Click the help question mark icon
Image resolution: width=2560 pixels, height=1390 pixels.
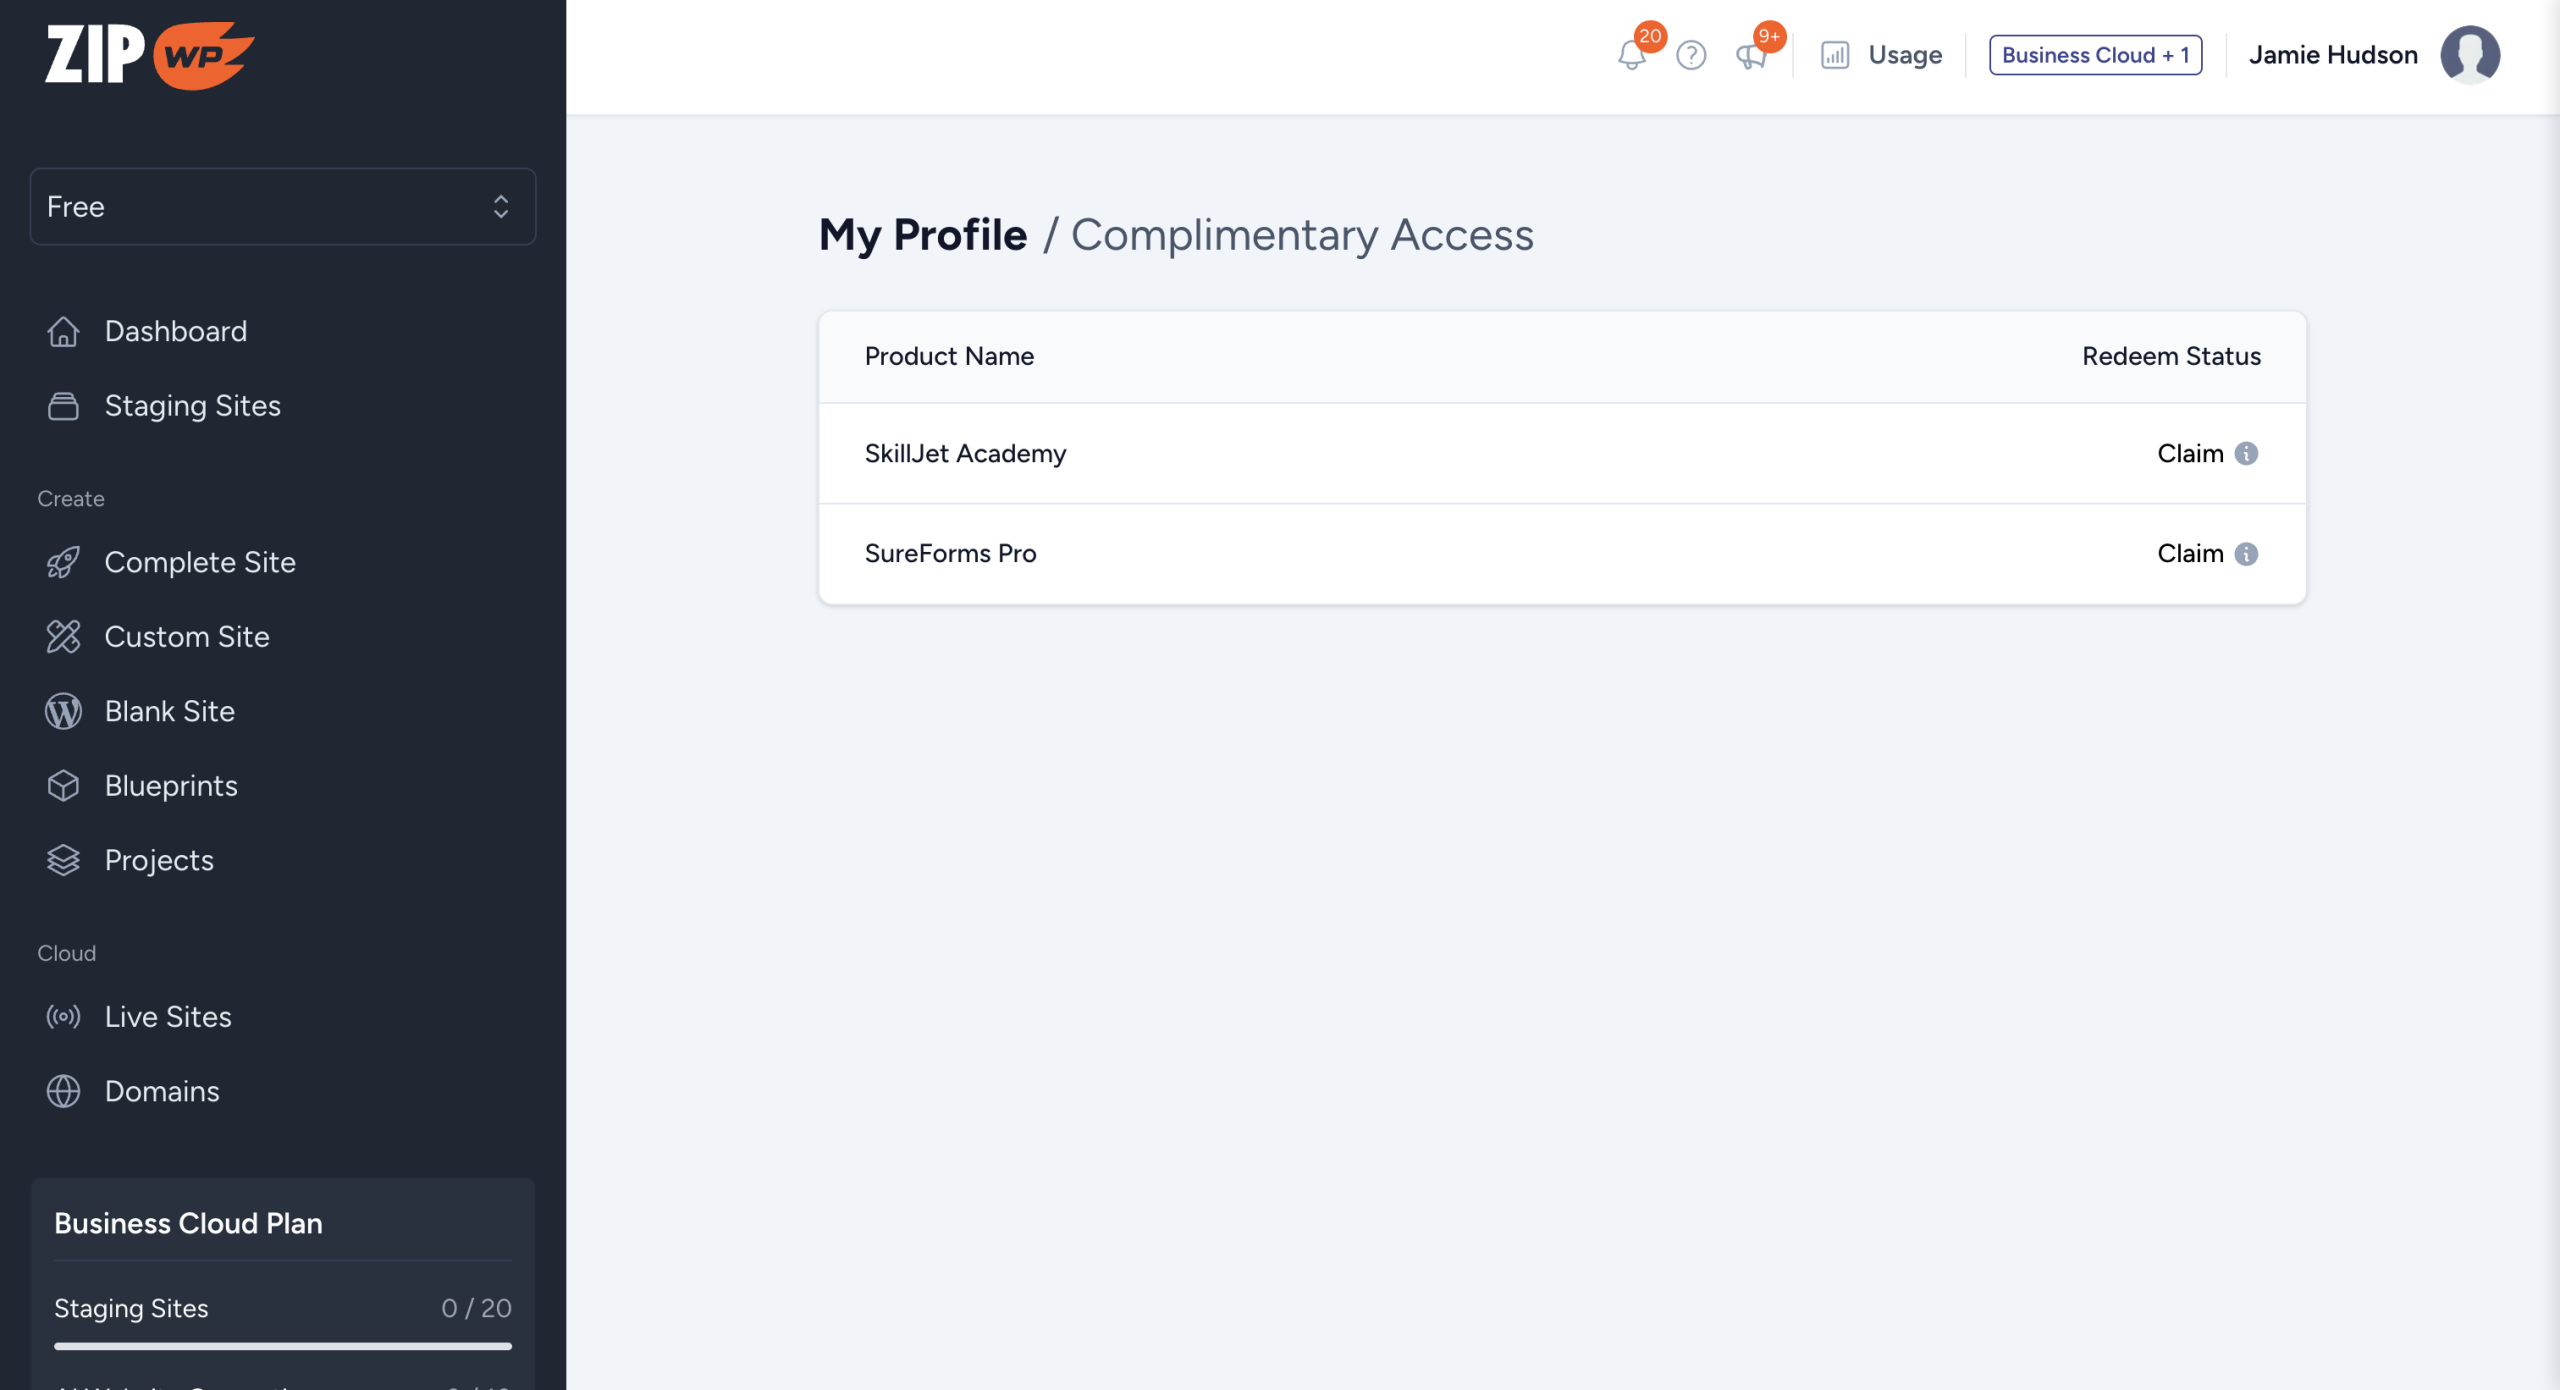[1691, 55]
